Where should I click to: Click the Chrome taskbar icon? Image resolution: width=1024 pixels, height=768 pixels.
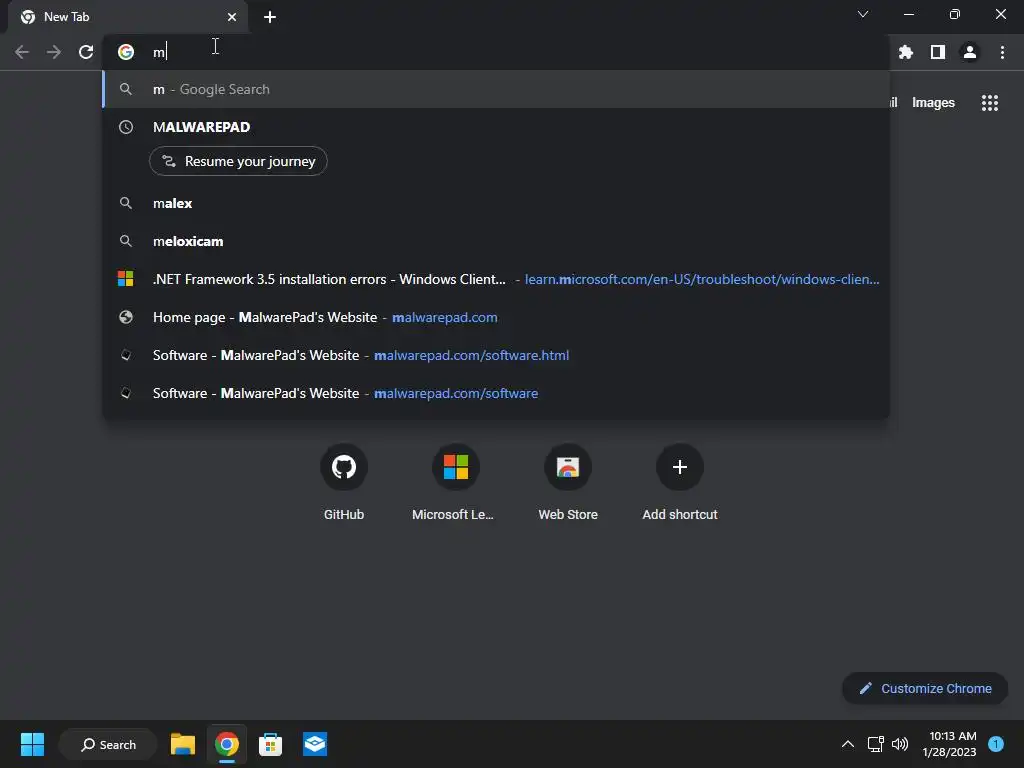(227, 744)
